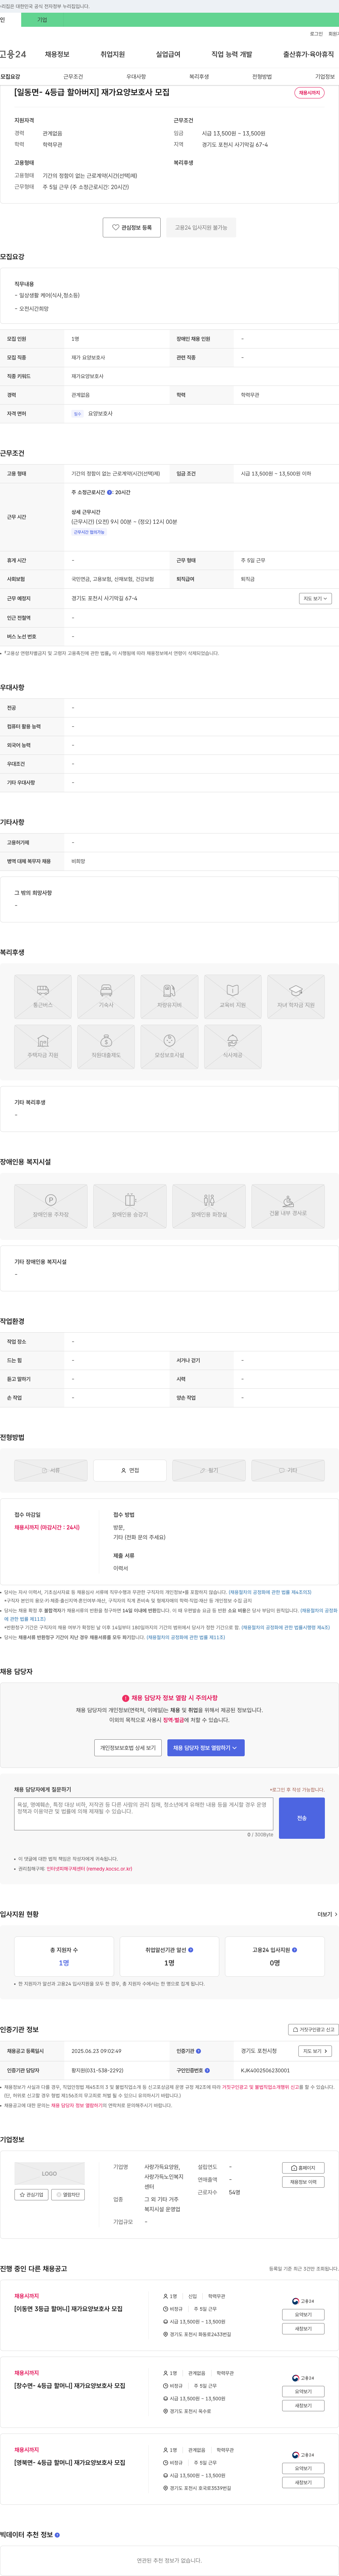This screenshot has width=339, height=2576.
Task: Click 세창보기 for 이동면 3등급 posting
Action: tap(303, 2329)
